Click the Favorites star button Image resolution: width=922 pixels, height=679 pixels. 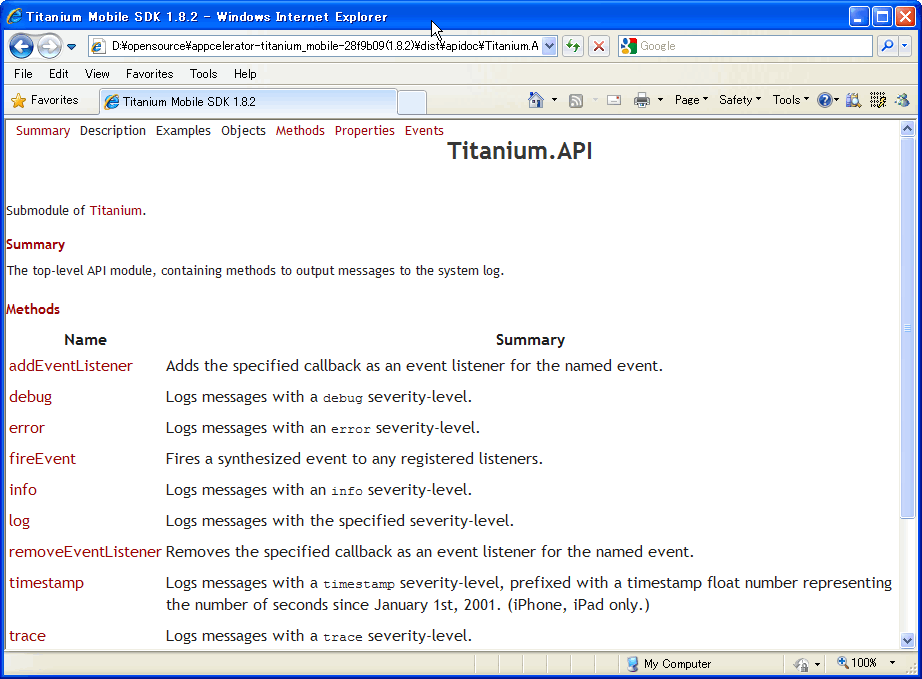tap(45, 101)
